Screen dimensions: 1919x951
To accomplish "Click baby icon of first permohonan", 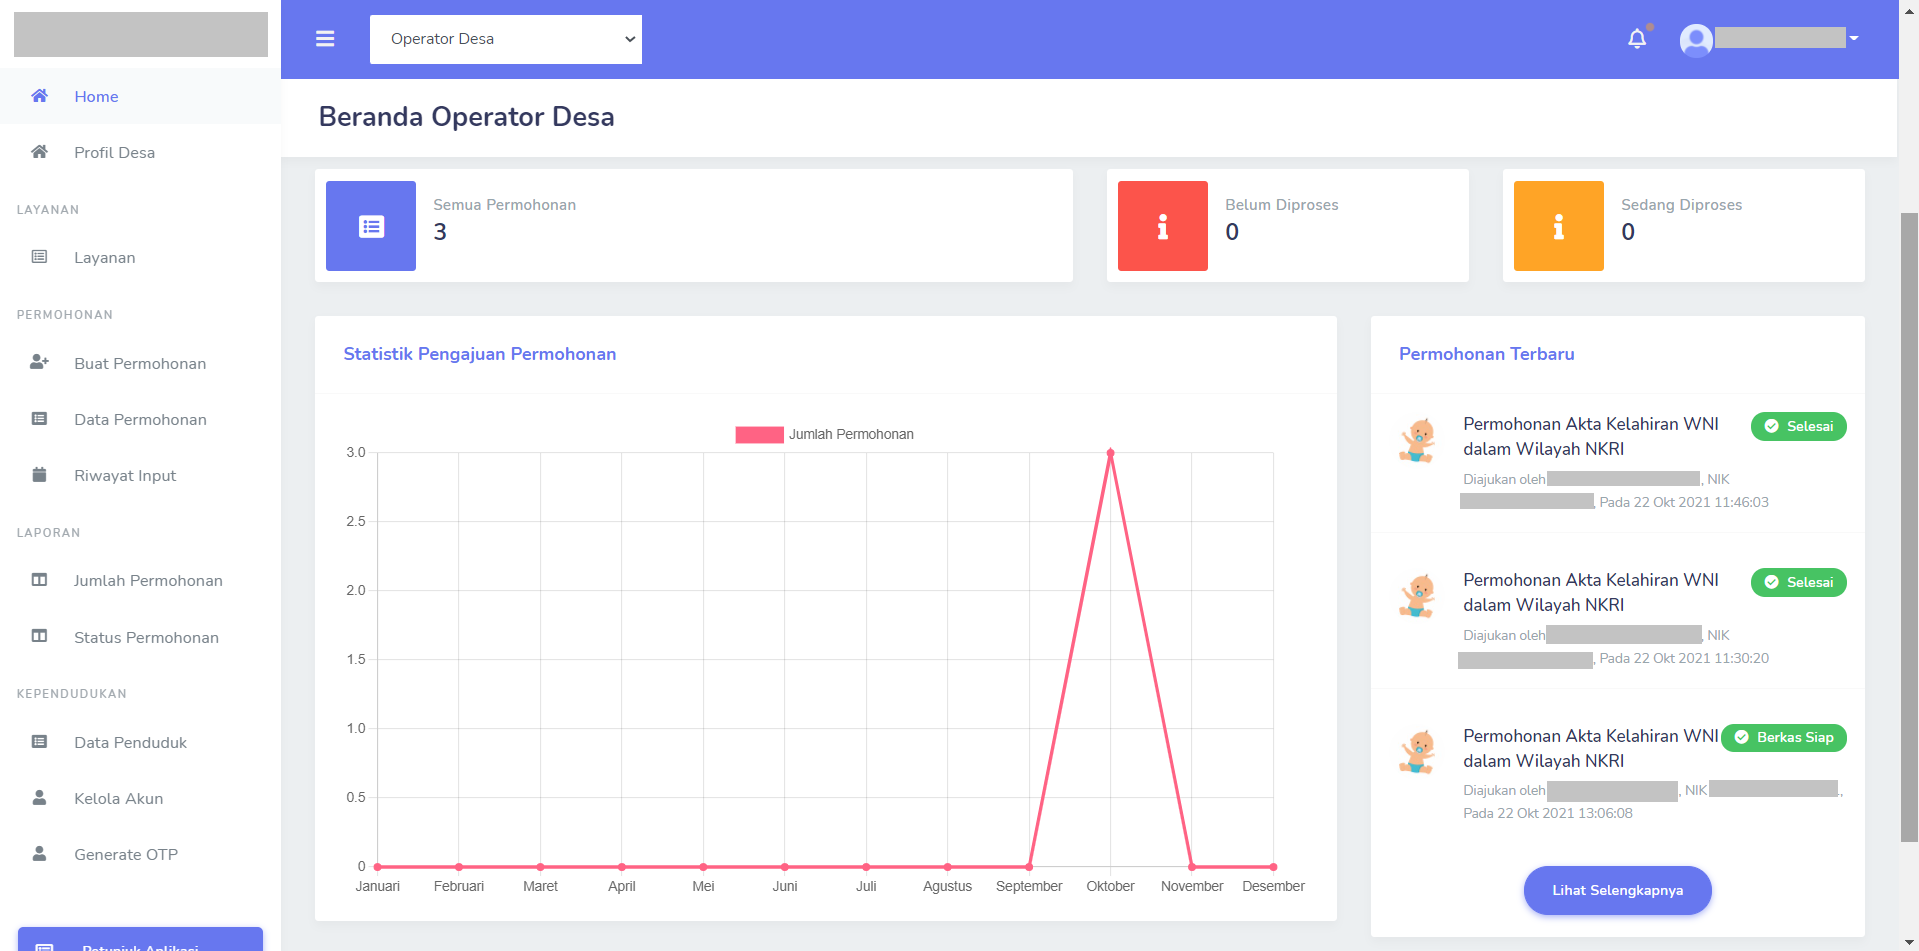I will 1417,440.
